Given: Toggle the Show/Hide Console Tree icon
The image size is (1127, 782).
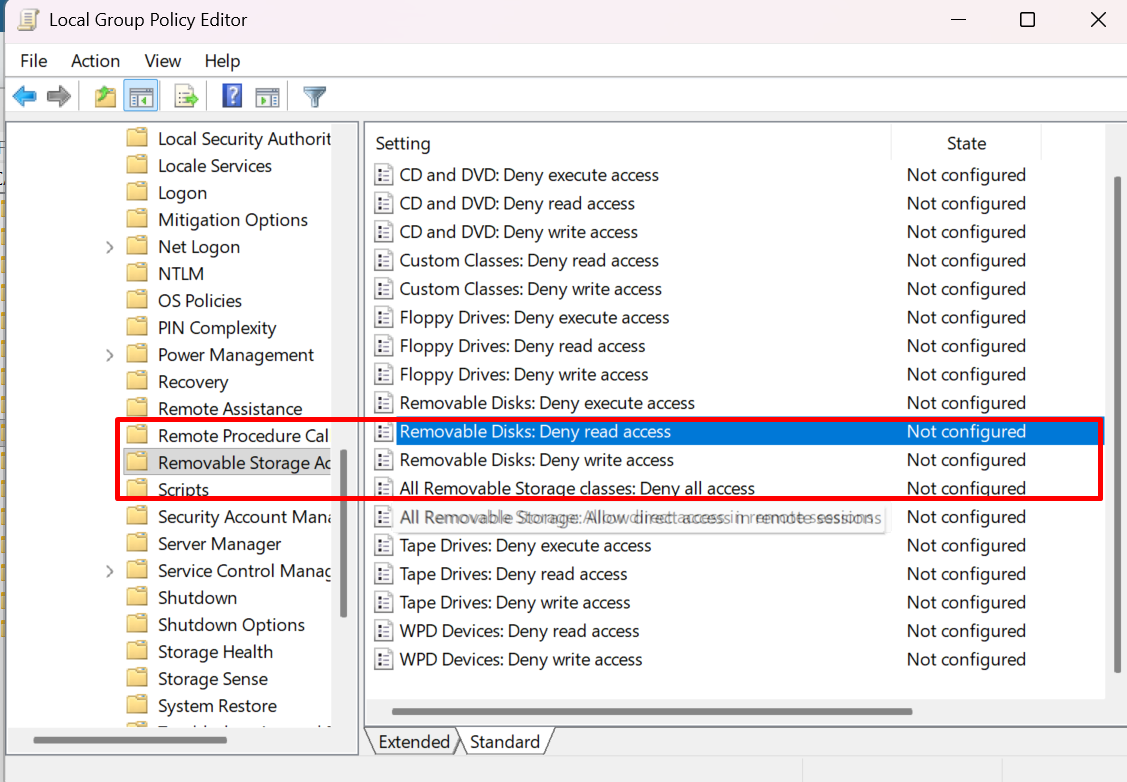Looking at the screenshot, I should click(x=140, y=97).
